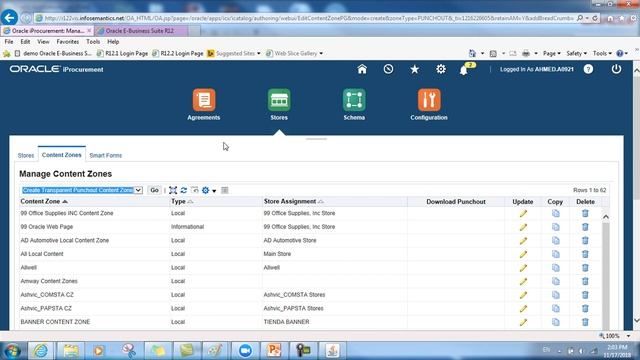The height and width of the screenshot is (360, 640).
Task: Click the browser Back arrow button
Action: tap(9, 18)
